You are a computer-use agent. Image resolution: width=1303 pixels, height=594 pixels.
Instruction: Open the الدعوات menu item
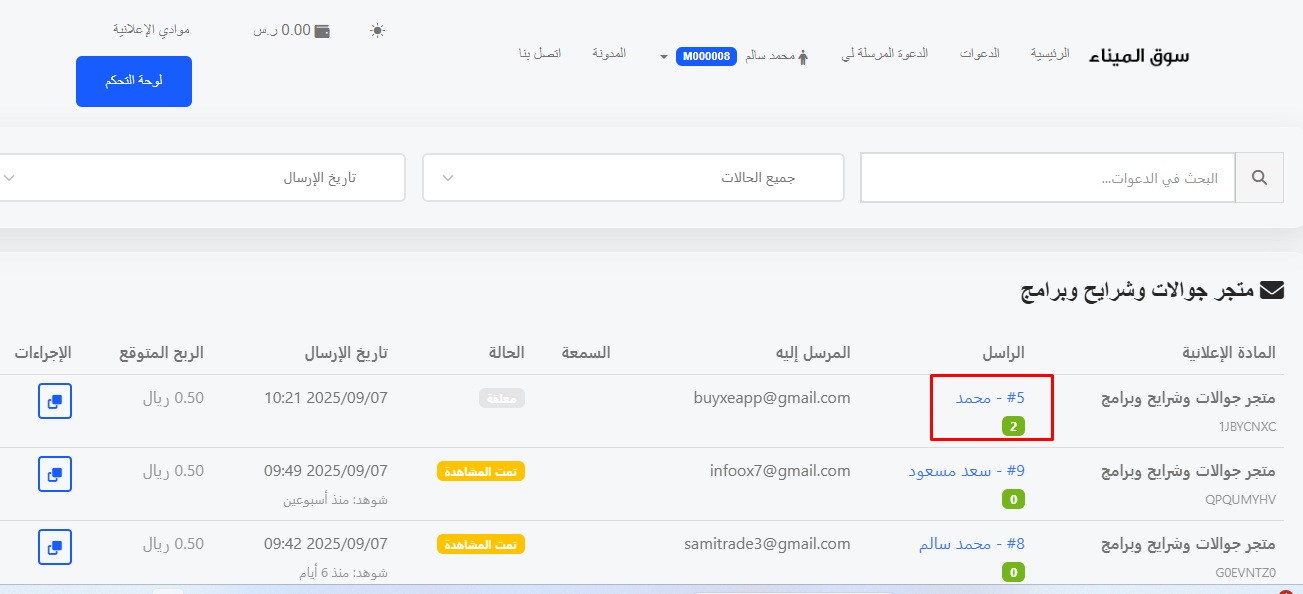(x=979, y=53)
